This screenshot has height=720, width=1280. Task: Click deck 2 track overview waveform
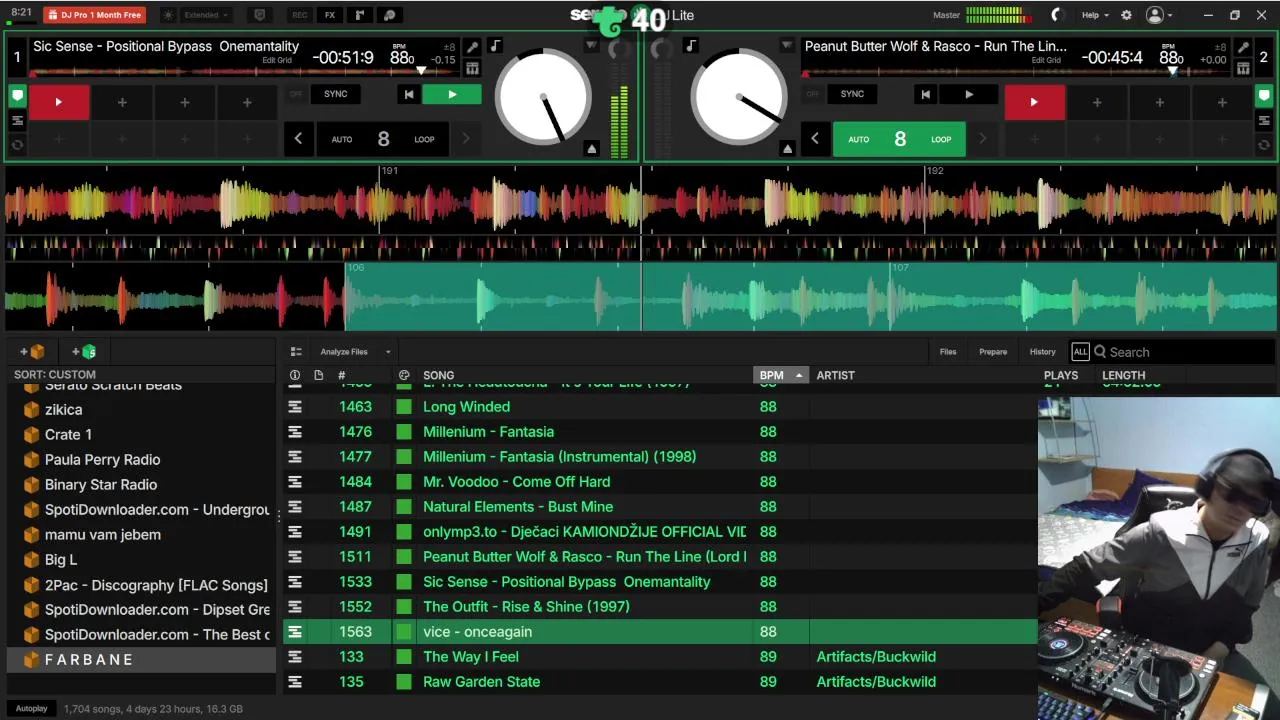(x=1015, y=72)
